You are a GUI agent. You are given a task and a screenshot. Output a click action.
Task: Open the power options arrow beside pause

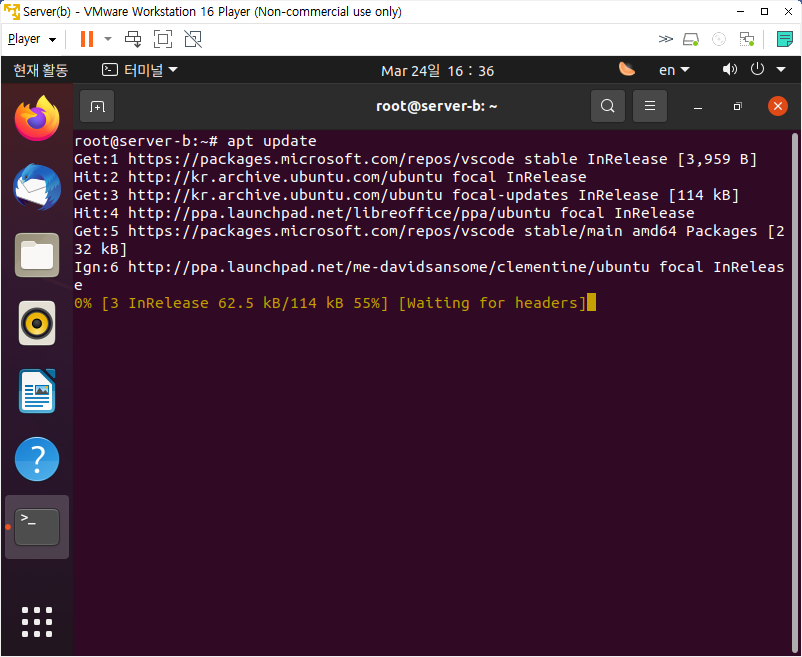(x=107, y=39)
